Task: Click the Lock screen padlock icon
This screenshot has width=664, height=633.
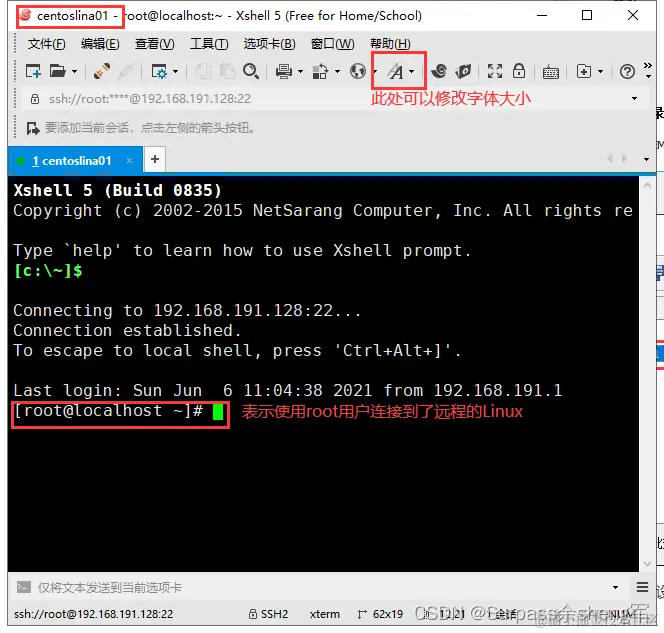Action: click(x=519, y=71)
